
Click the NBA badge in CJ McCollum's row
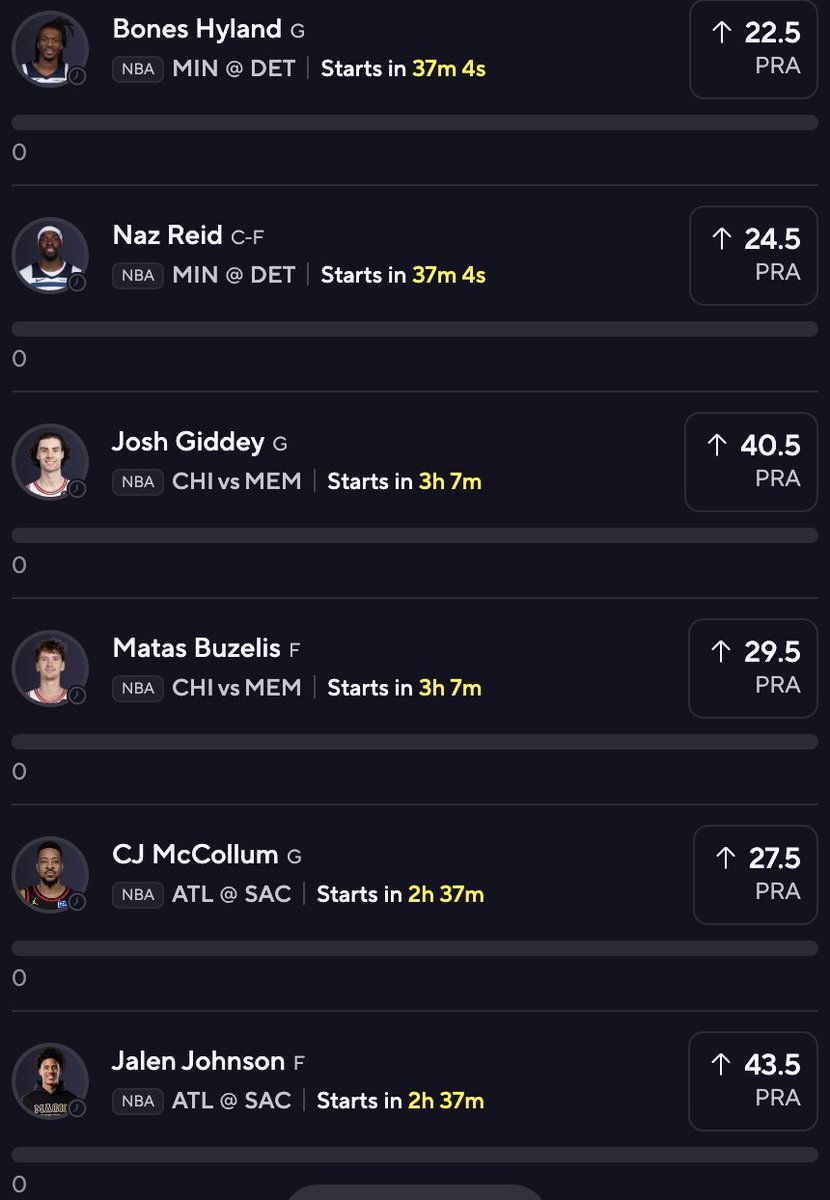(x=138, y=894)
